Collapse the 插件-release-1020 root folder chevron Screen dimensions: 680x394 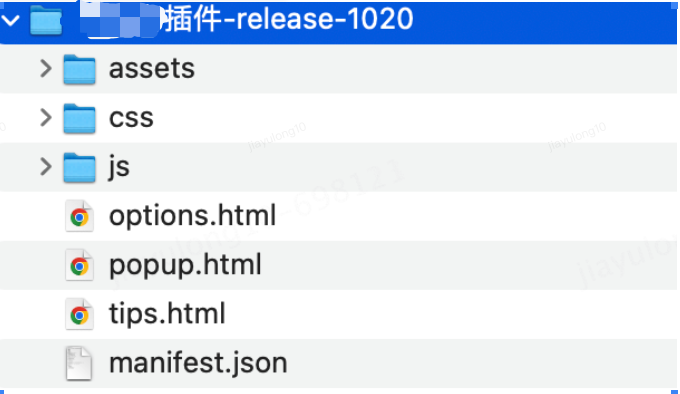(10, 20)
